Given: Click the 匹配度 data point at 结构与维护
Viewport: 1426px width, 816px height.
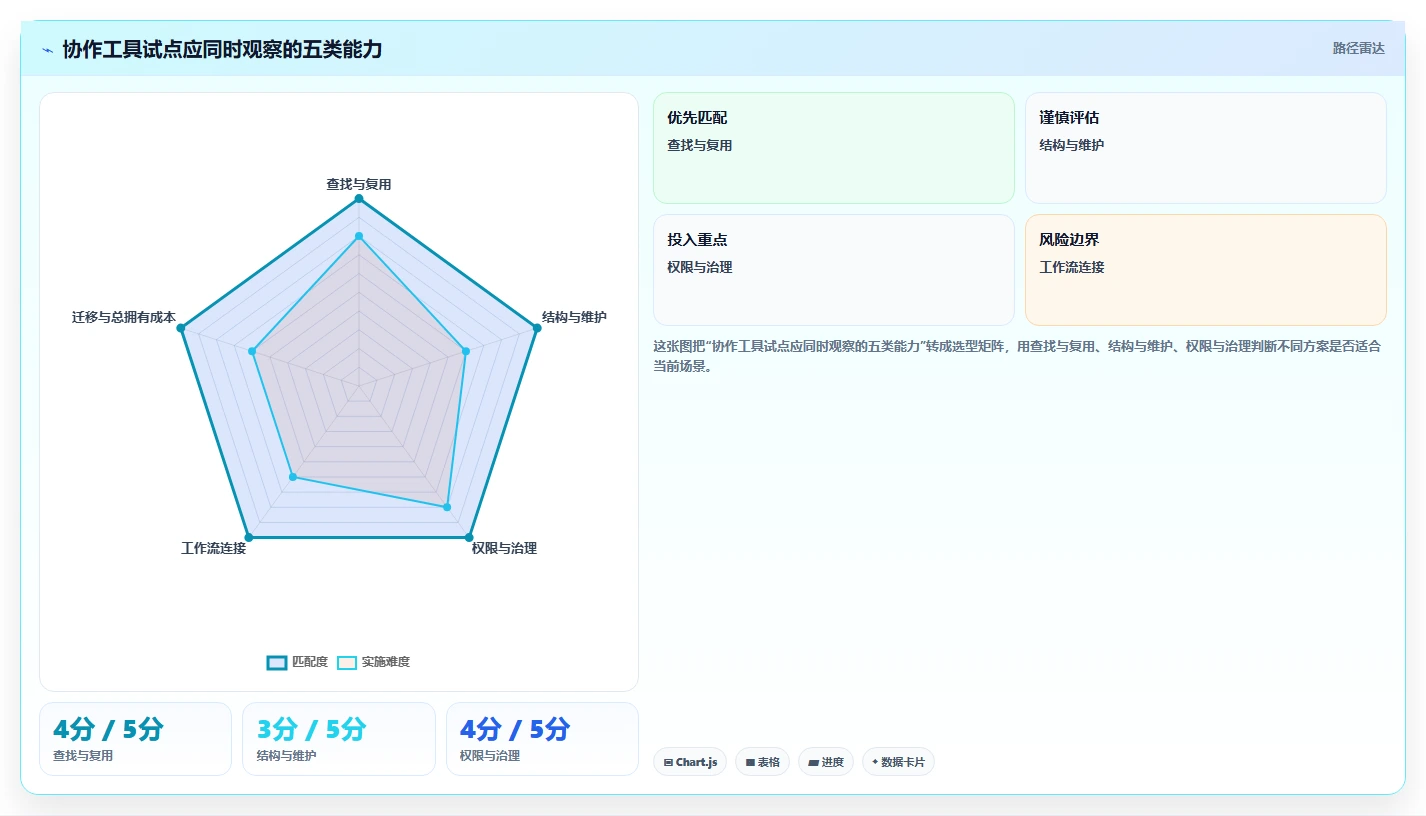Looking at the screenshot, I should tap(537, 328).
